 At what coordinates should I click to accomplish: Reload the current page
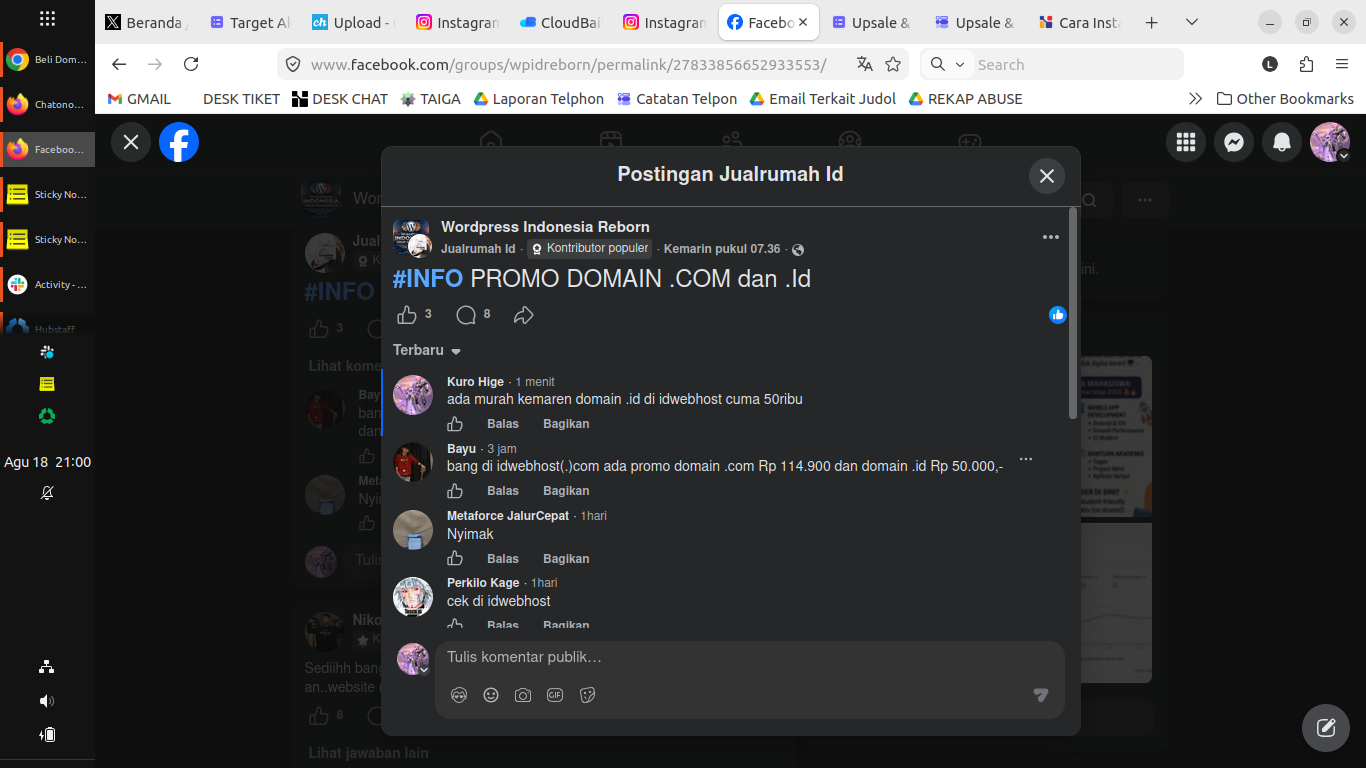191,64
